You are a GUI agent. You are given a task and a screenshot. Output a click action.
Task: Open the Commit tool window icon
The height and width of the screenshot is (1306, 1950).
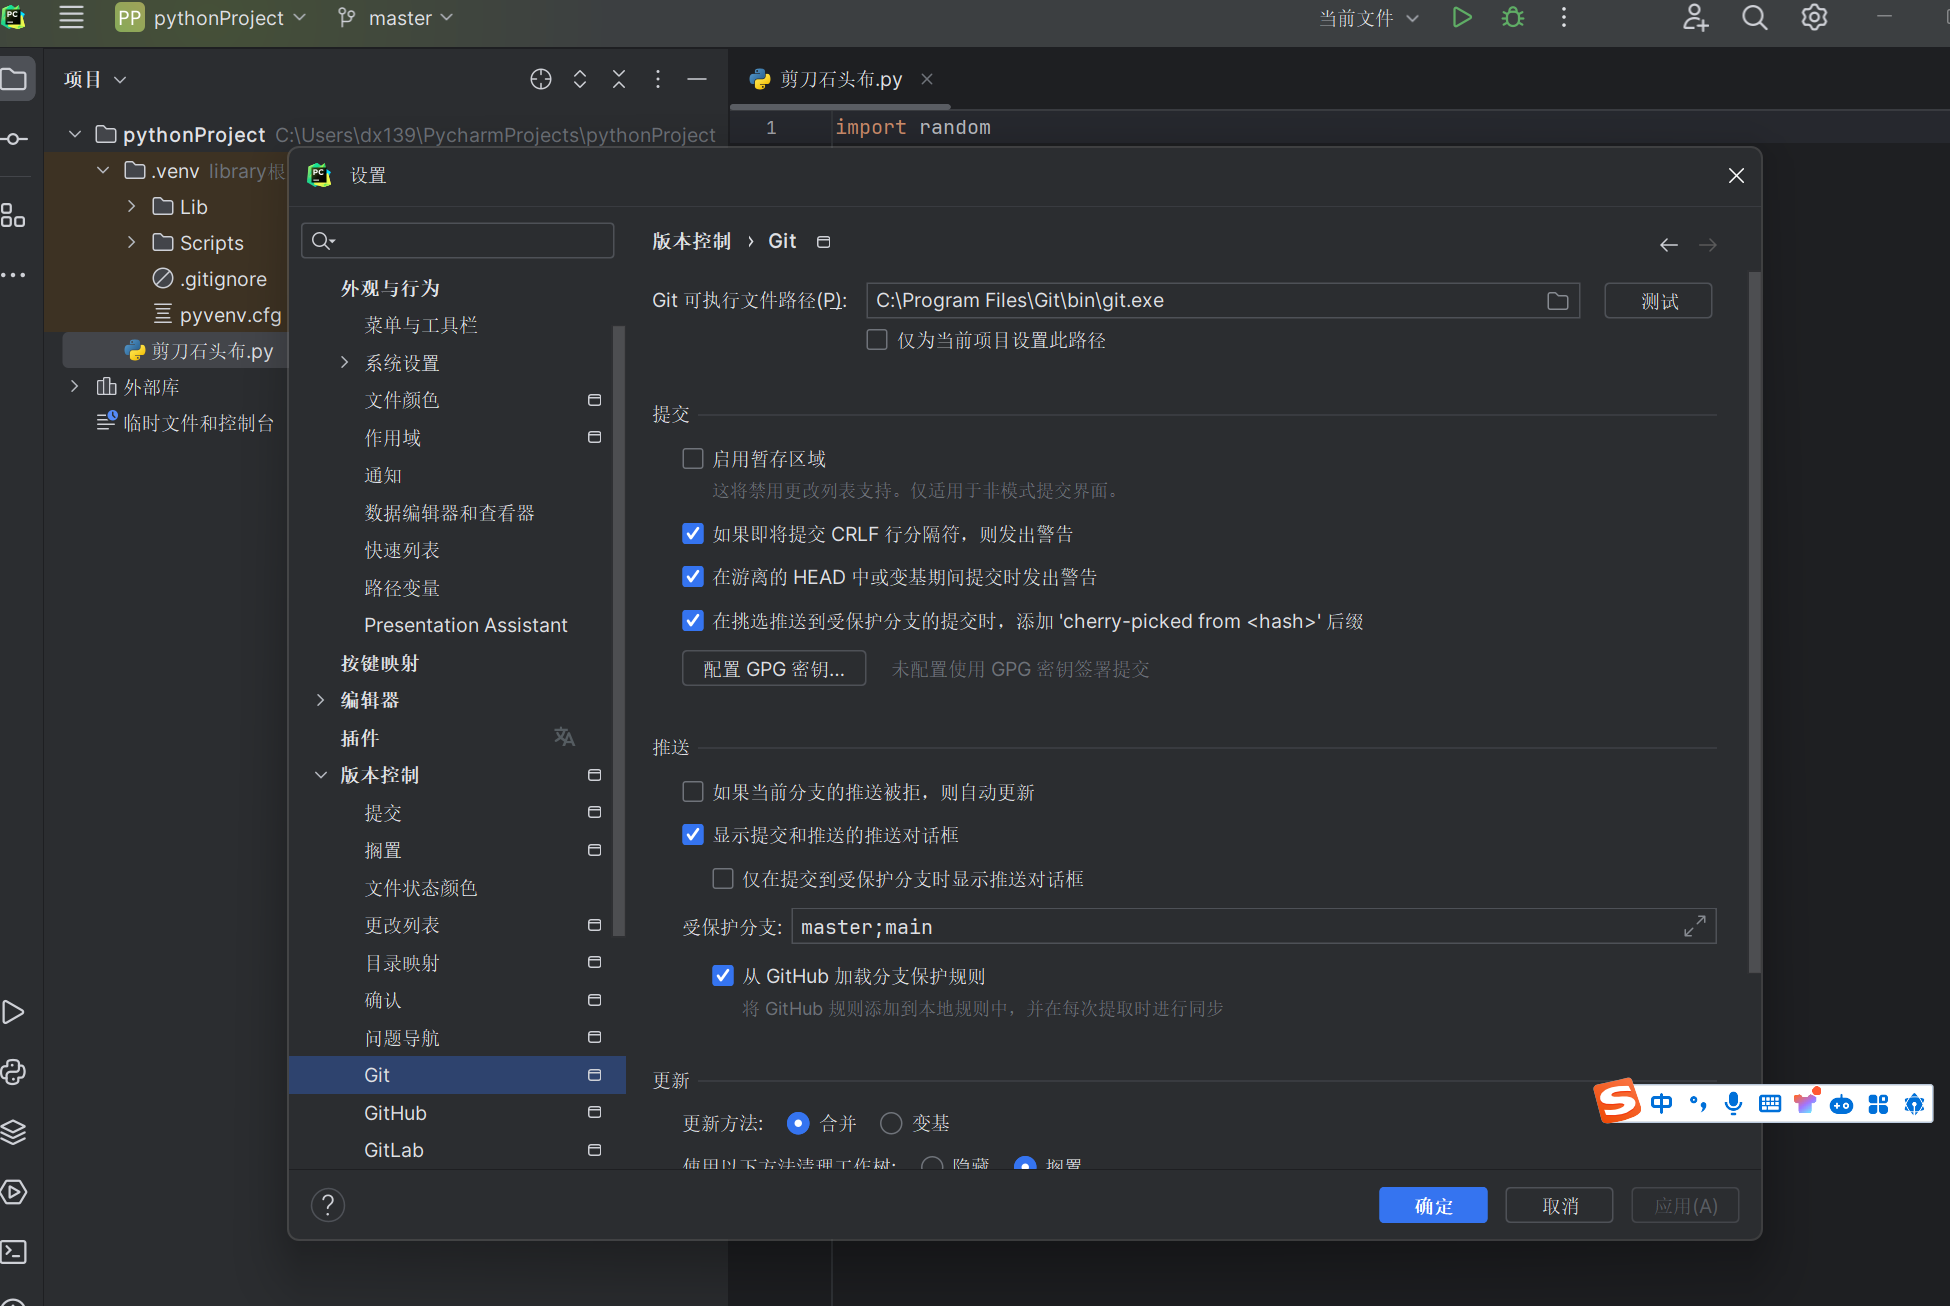coord(14,139)
